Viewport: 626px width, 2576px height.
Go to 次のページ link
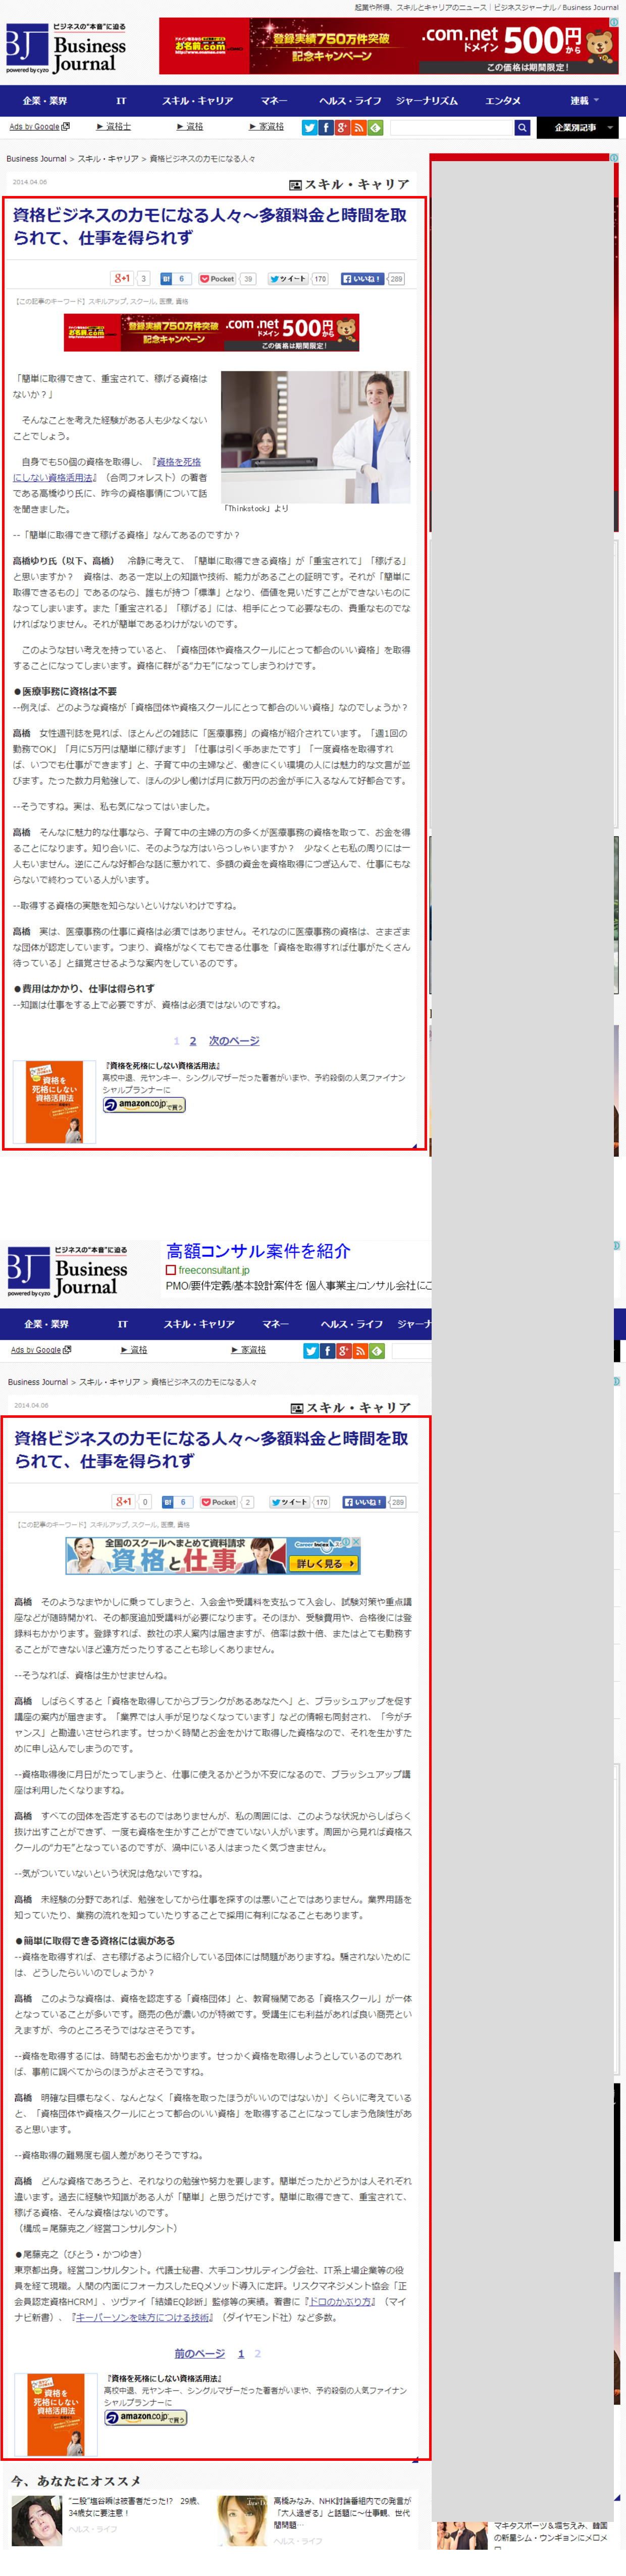tap(234, 1041)
